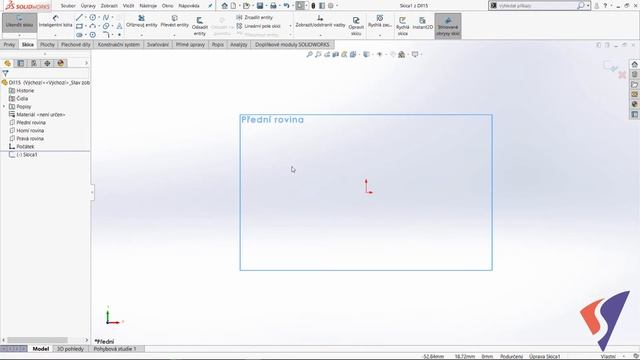
Task: Click Zrcadlit entity mirror command
Action: 255,18
